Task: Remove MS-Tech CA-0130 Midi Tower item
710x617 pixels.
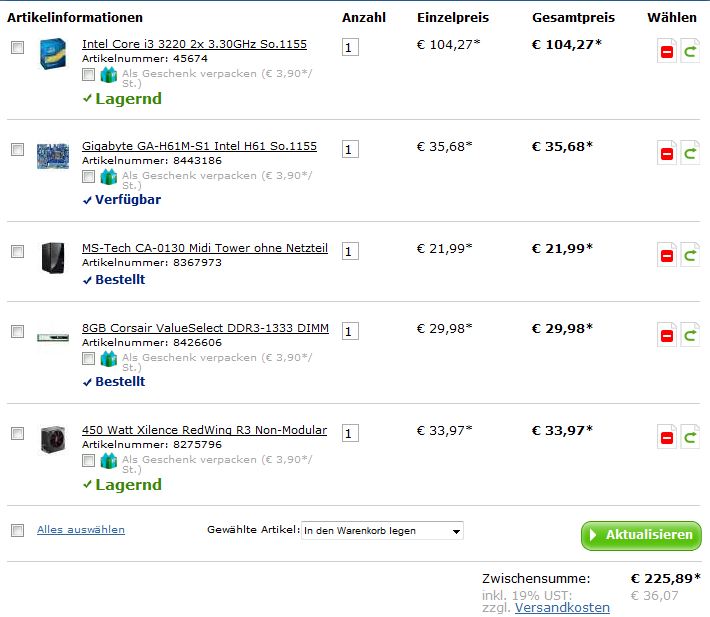Action: tap(667, 255)
